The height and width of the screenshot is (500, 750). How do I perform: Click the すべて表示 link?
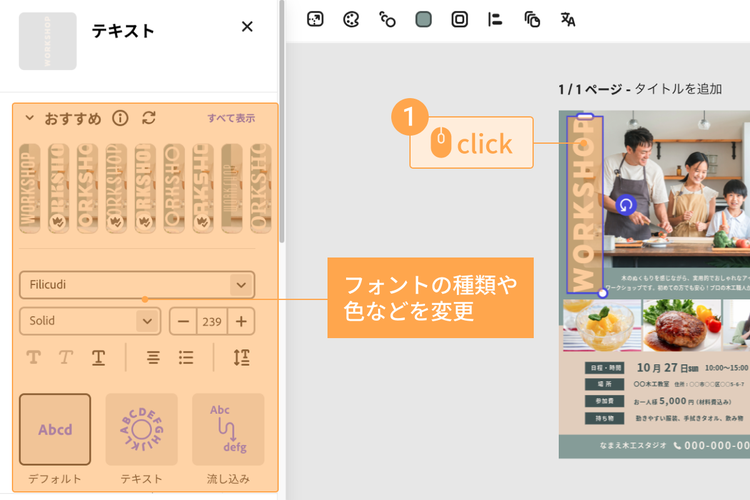click(231, 118)
